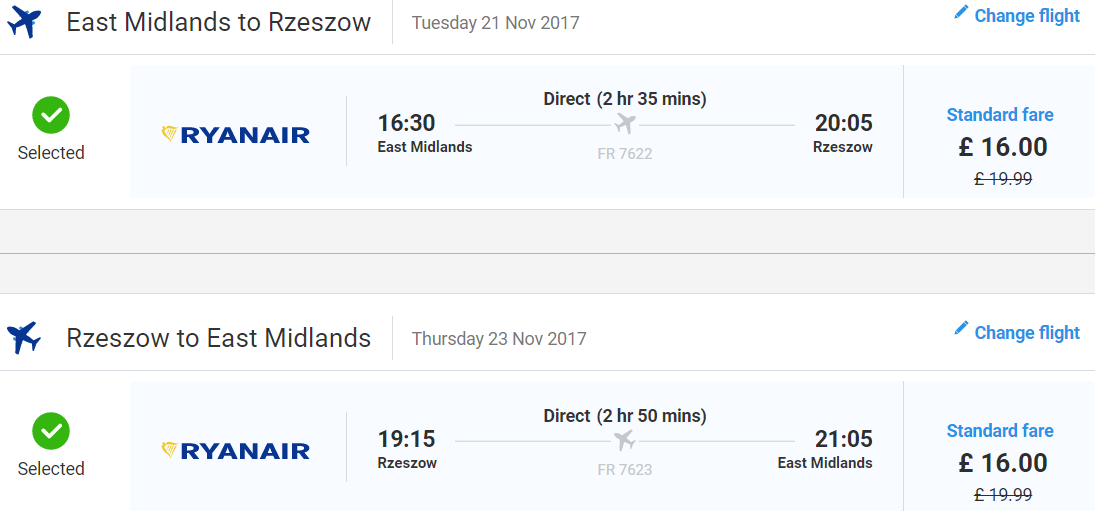Select Standard fare on the return flight
Viewport: 1095px width, 511px height.
(999, 431)
